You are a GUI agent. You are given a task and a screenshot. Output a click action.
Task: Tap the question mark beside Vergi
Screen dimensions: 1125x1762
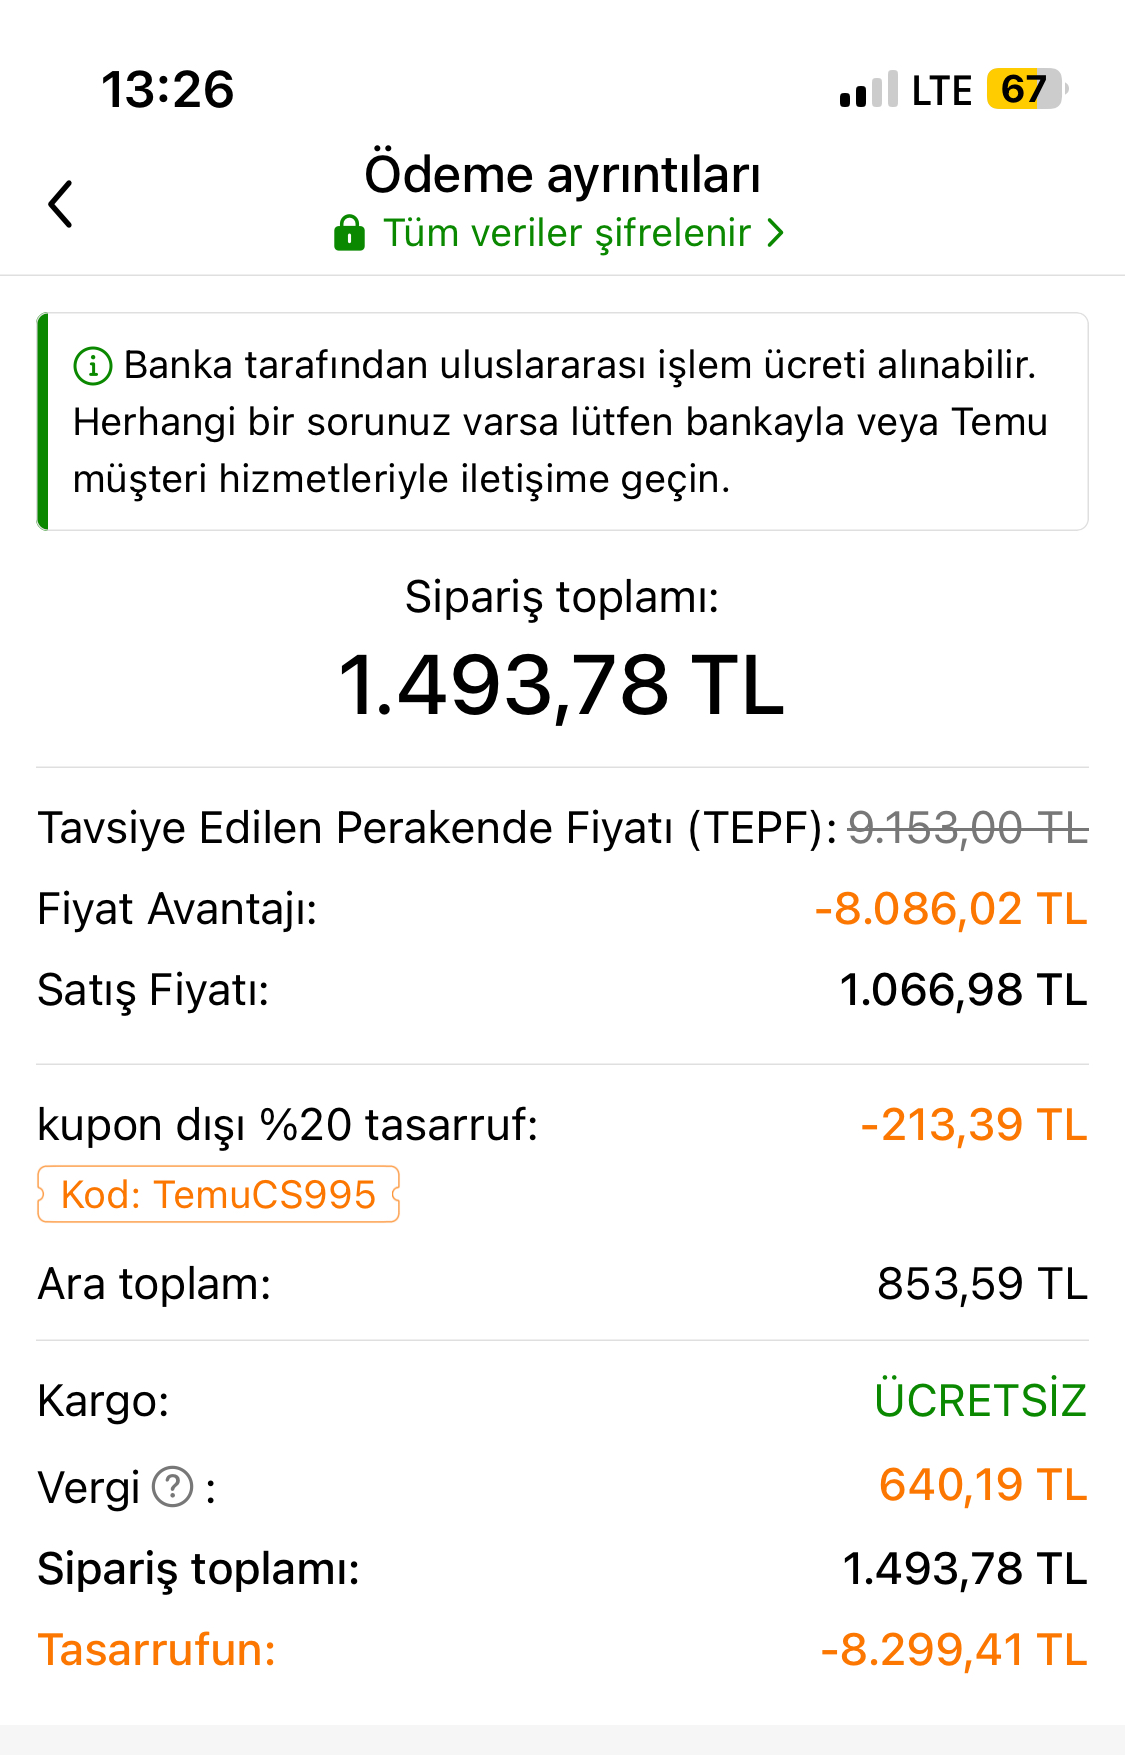pos(173,1487)
